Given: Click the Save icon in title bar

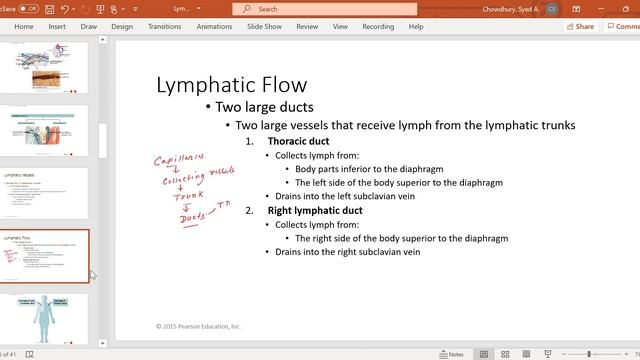Looking at the screenshot, I should click(49, 9).
